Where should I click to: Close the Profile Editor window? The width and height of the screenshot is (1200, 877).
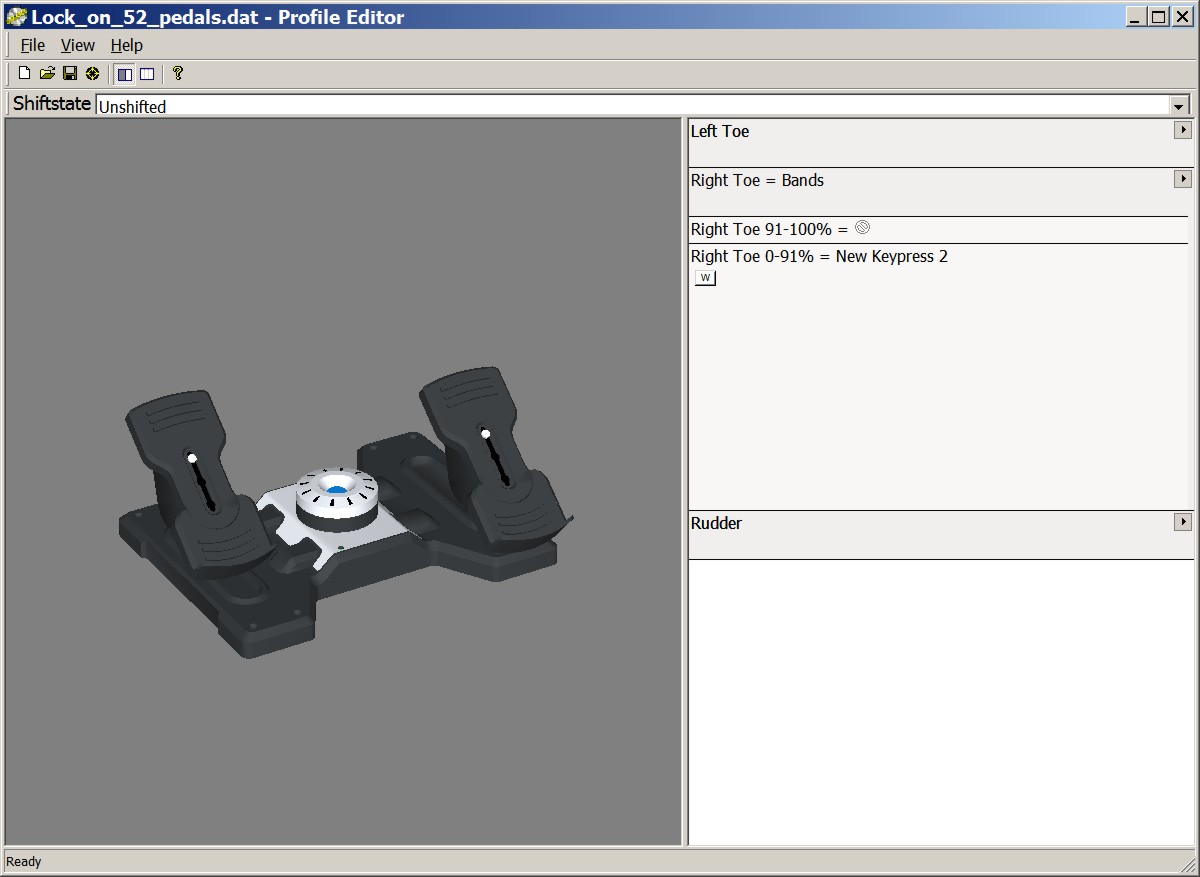1181,16
